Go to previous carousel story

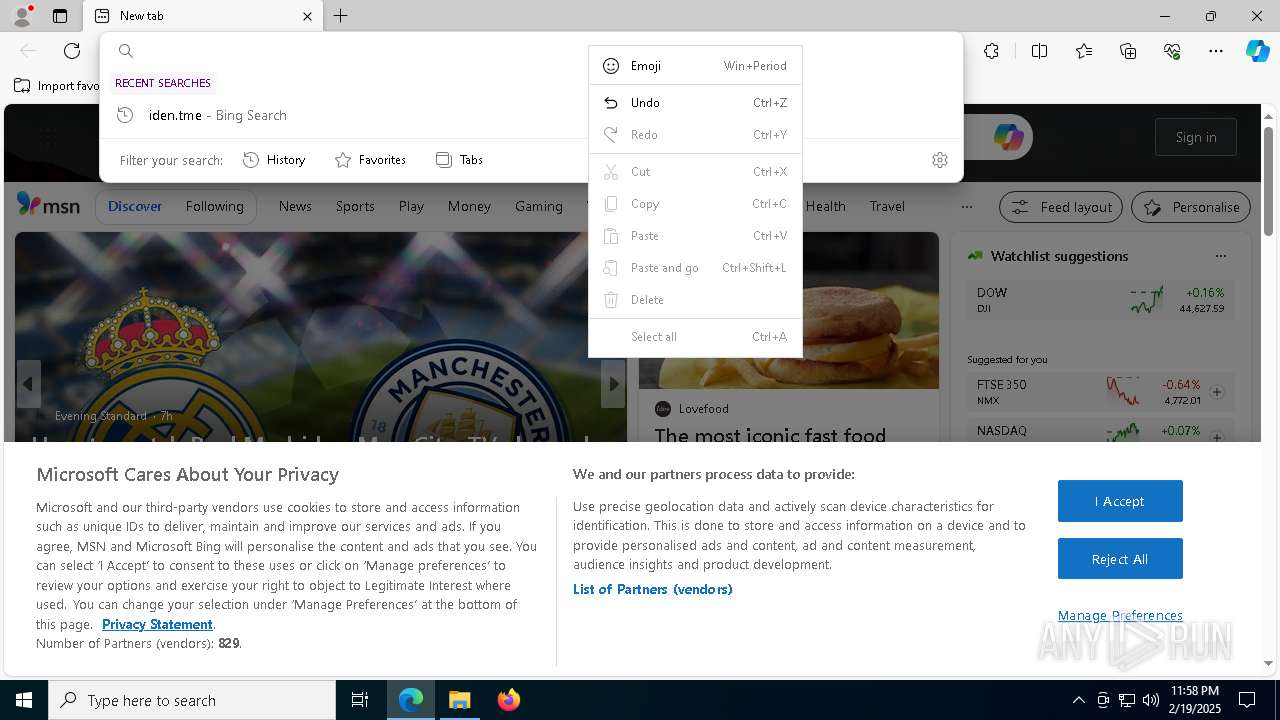[x=28, y=384]
